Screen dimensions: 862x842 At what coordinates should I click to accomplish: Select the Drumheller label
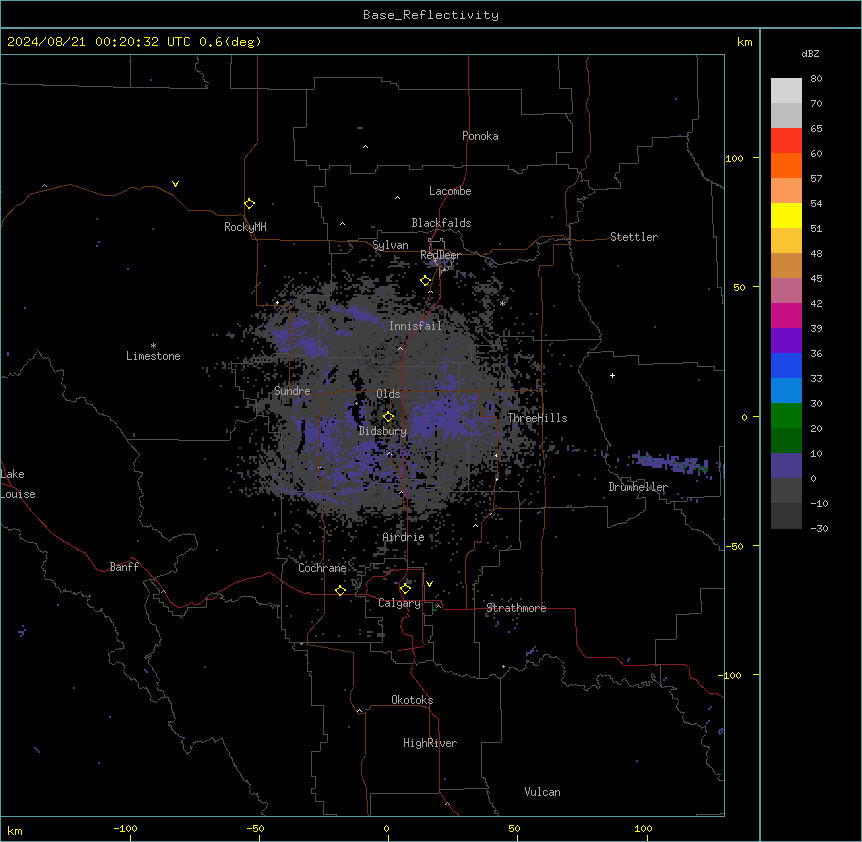point(638,487)
